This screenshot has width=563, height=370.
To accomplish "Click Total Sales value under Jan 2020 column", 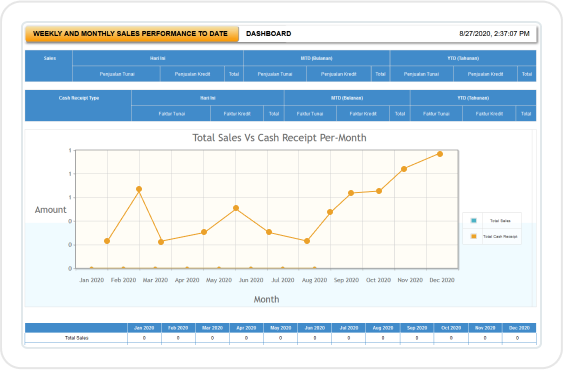I will 144,338.
